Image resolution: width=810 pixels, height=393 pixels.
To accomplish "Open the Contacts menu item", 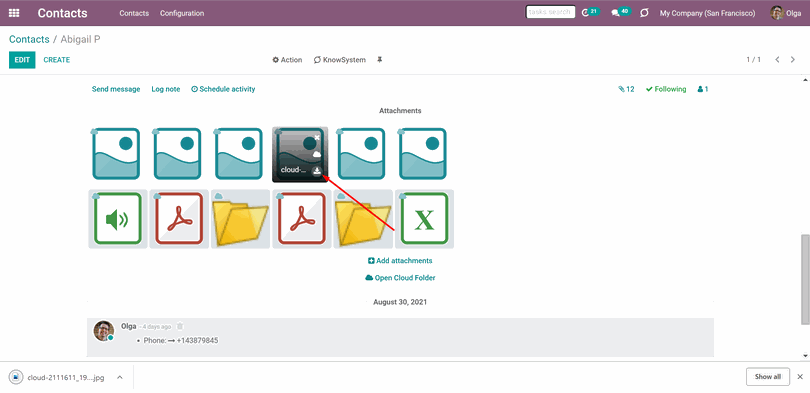I will click(x=134, y=13).
